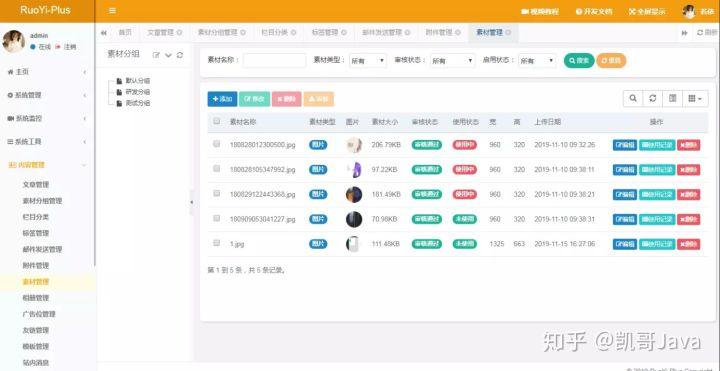Collapse the group tree panel with arrow handle
Screen dimensions: 720x371
point(191,202)
